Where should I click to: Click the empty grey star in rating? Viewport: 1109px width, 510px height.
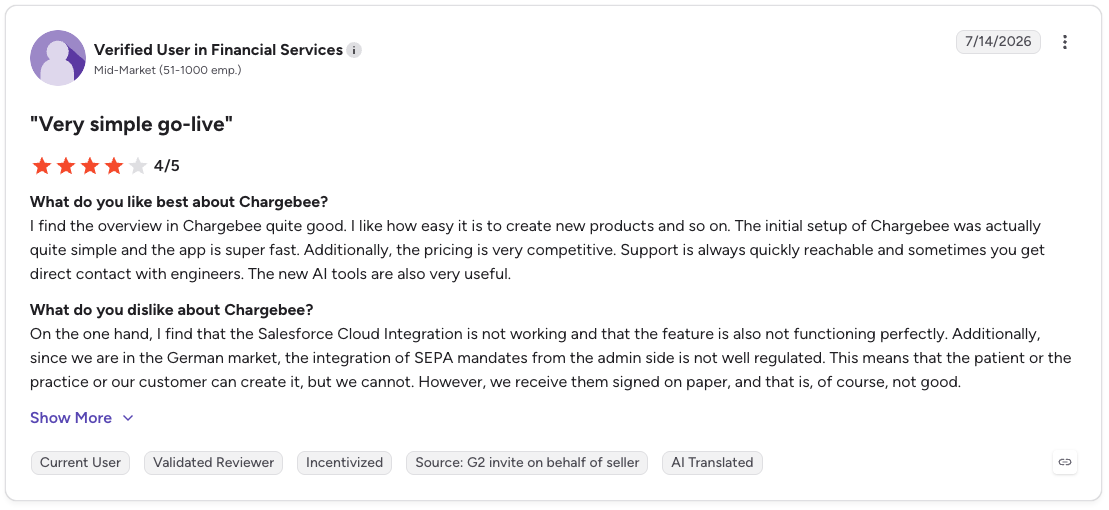coord(138,166)
